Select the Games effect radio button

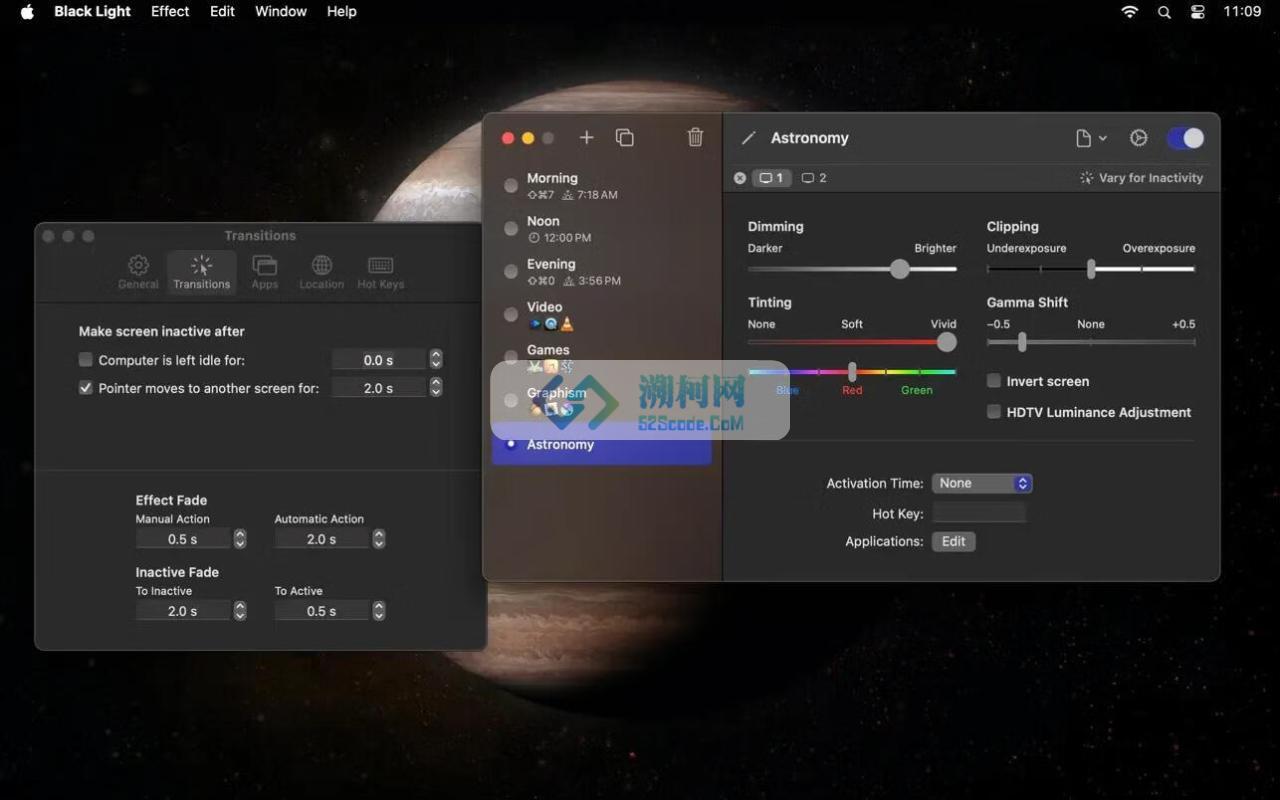pos(511,357)
